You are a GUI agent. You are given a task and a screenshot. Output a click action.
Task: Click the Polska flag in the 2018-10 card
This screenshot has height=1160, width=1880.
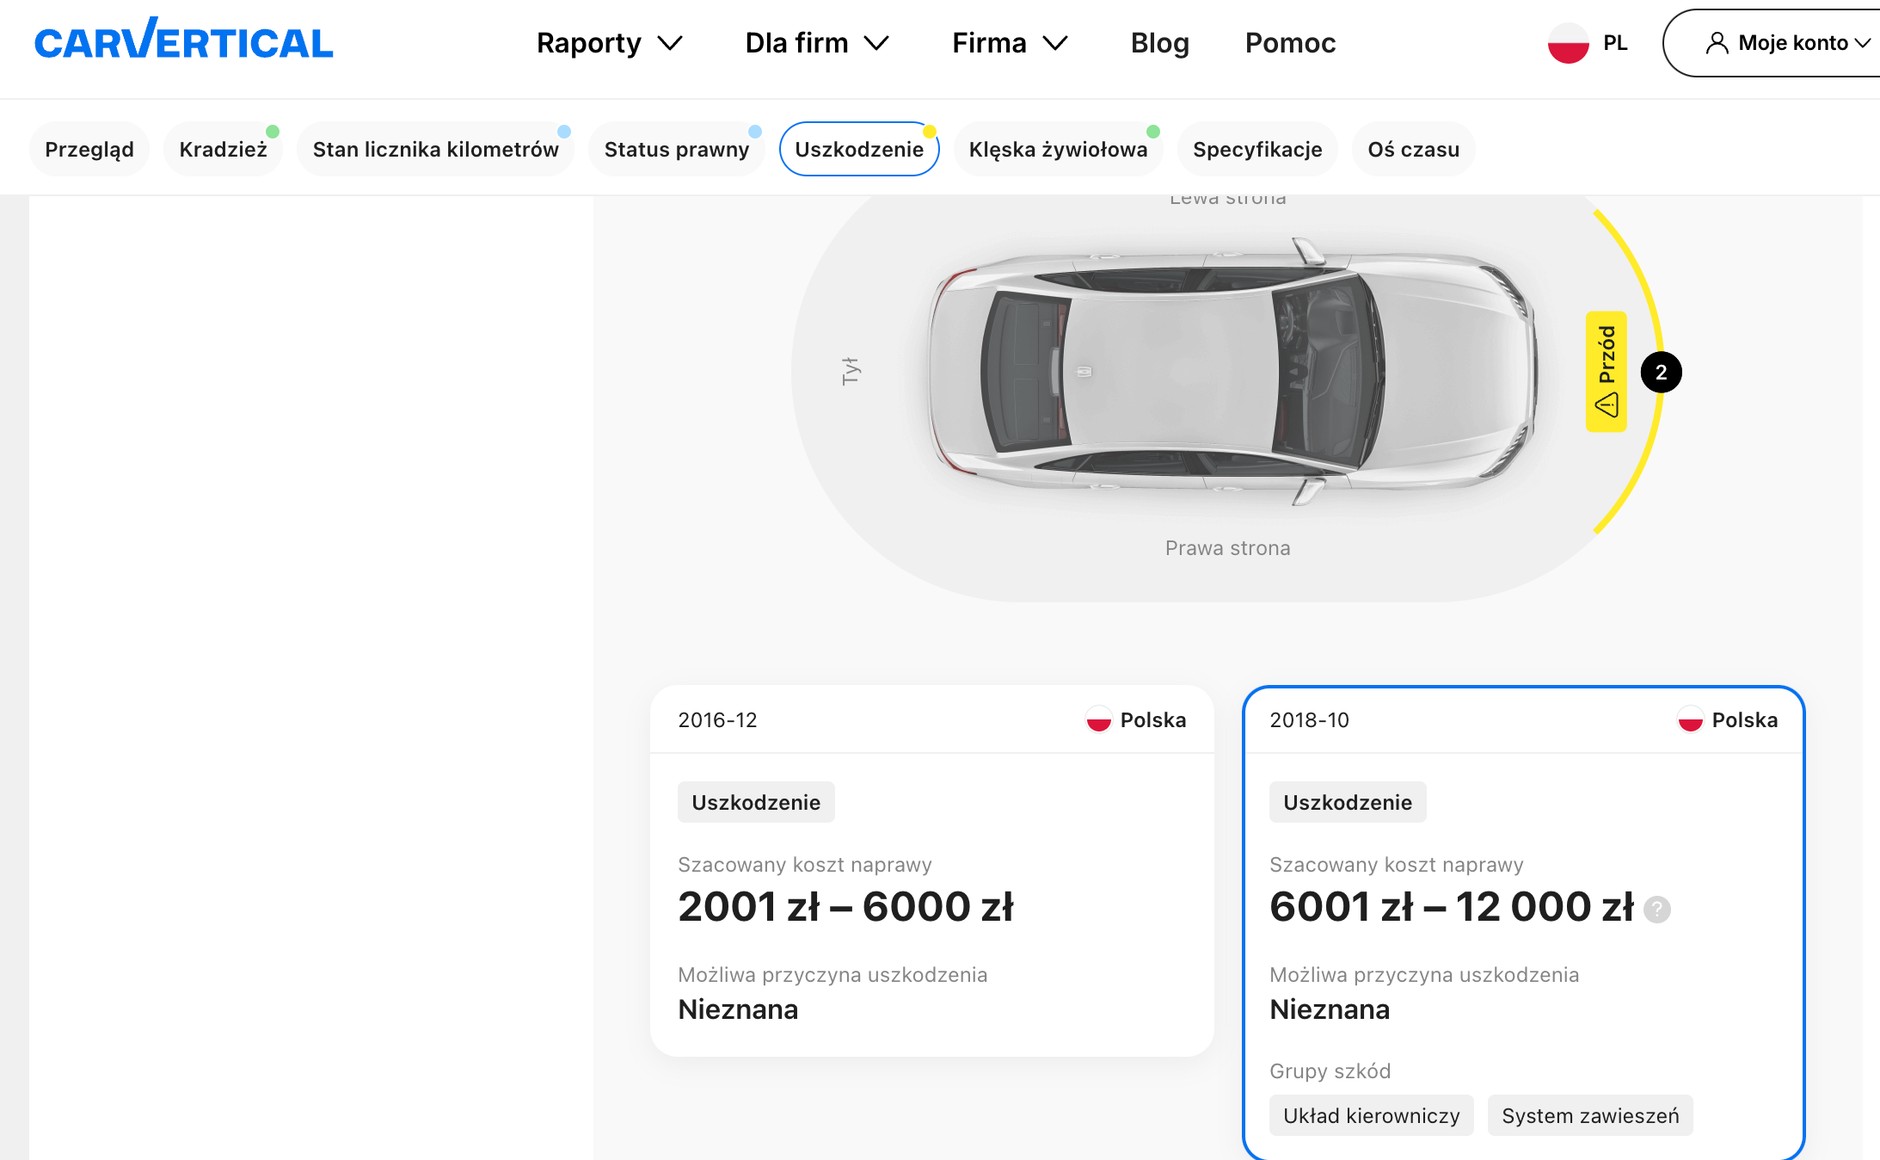[x=1690, y=720]
